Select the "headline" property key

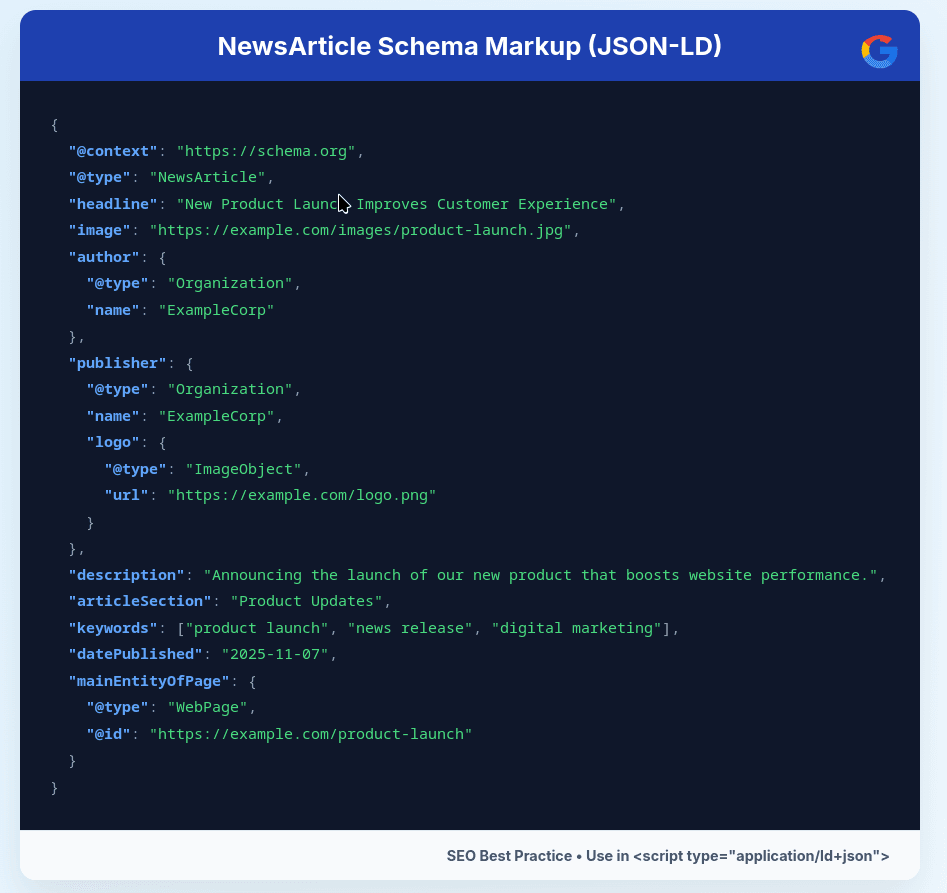112,204
